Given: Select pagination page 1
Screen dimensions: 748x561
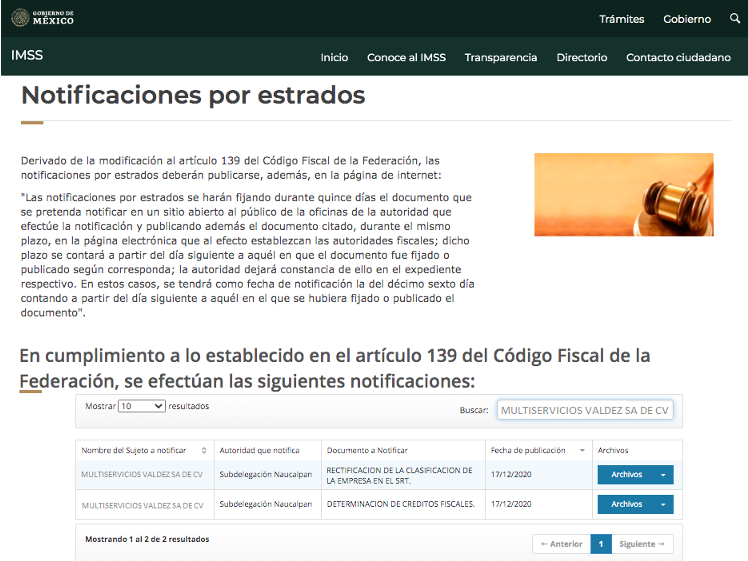Looking at the screenshot, I should point(601,544).
